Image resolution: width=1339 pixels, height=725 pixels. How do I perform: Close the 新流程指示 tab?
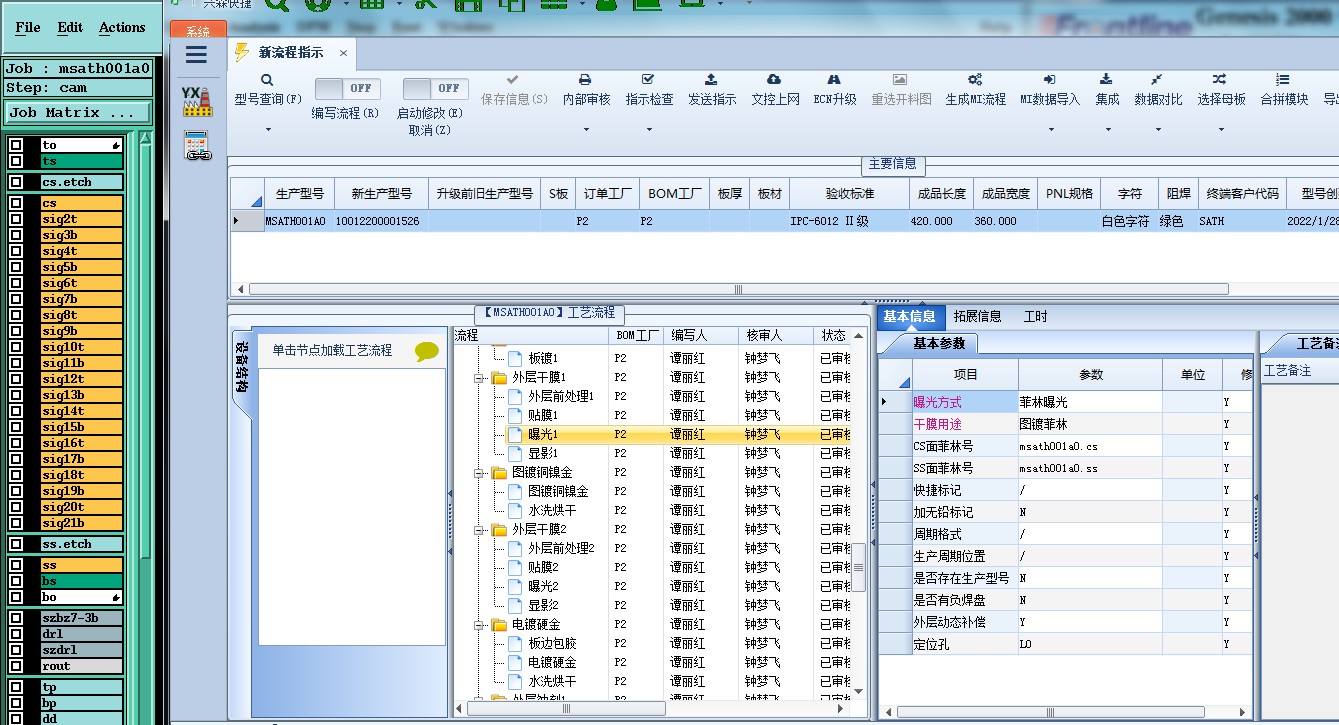(x=343, y=53)
